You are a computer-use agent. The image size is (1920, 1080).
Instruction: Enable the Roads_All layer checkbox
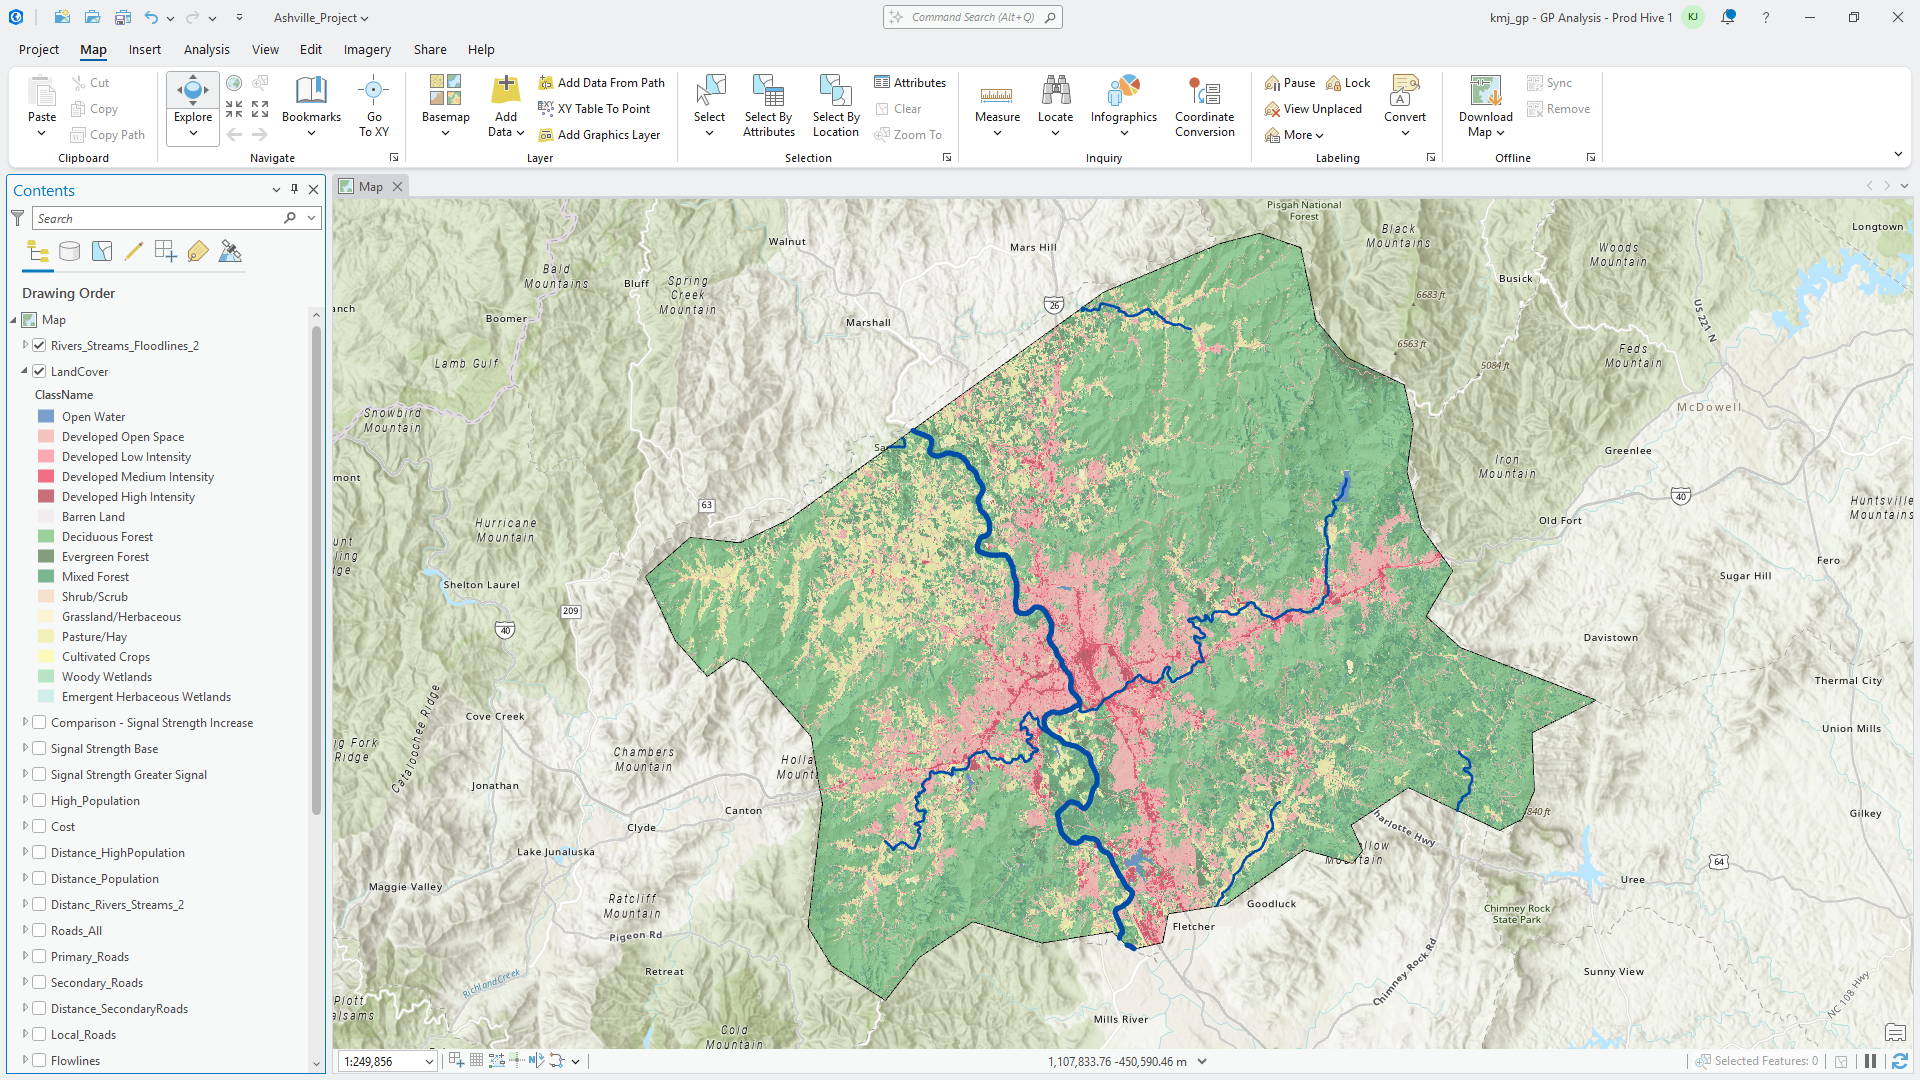coord(40,931)
